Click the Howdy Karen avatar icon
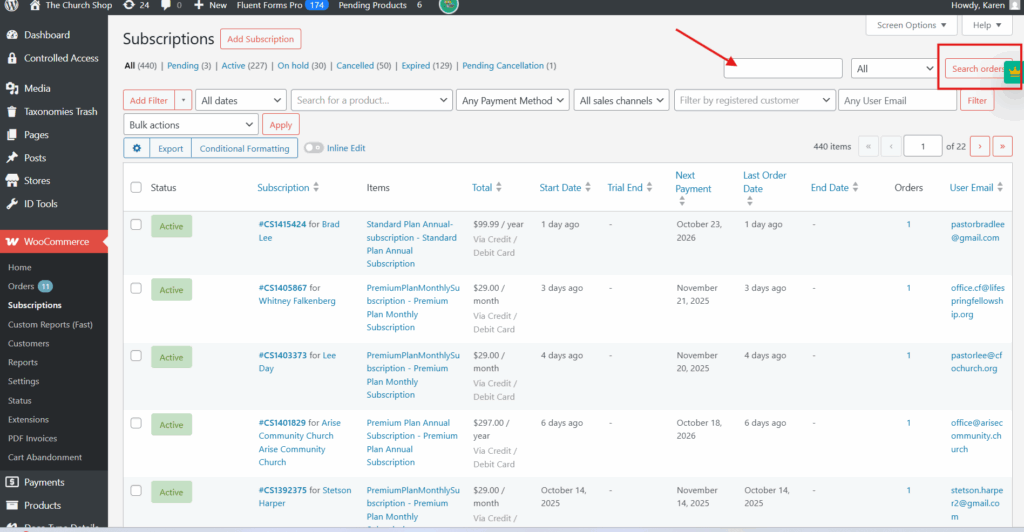The image size is (1024, 532). pos(1014,6)
